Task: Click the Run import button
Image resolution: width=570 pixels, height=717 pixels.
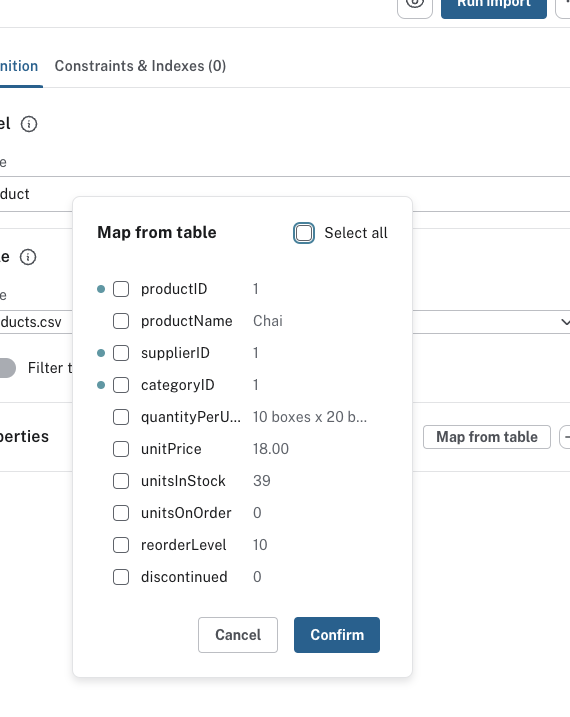Action: pos(494,5)
